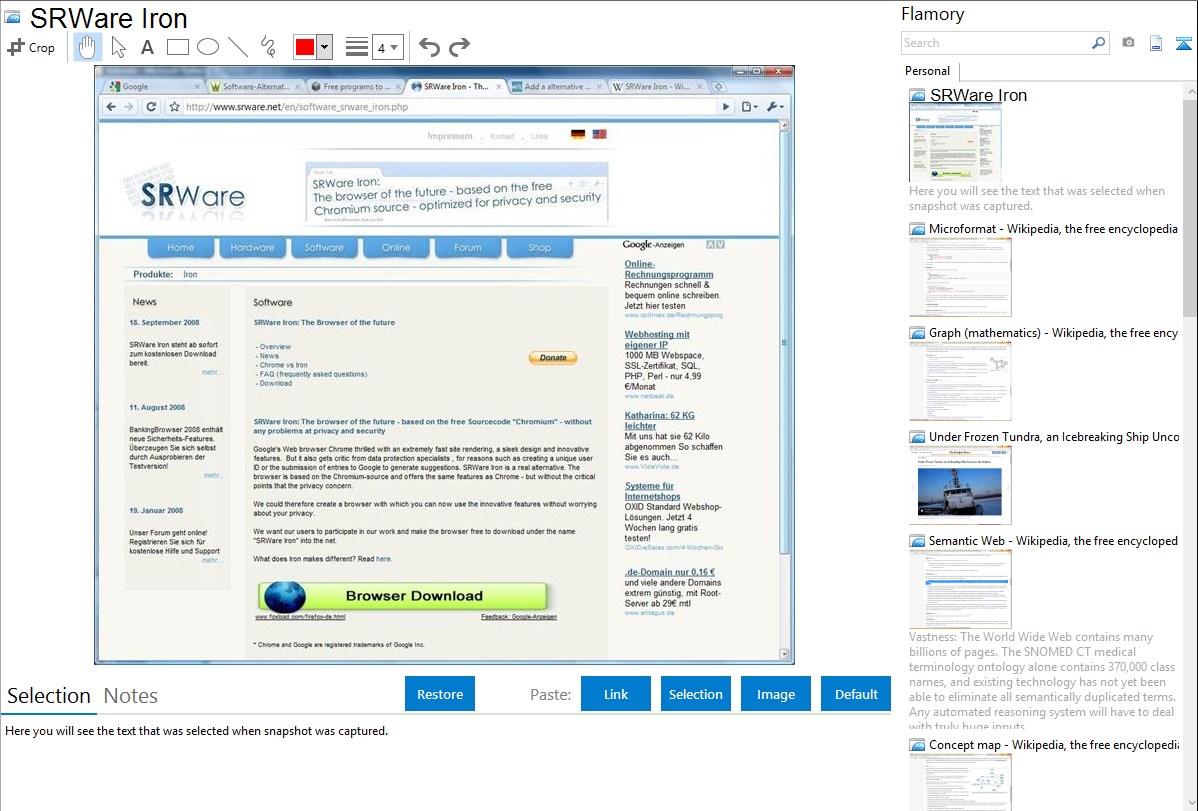Open the Microformat - Wikipedia snapshot title
Image resolution: width=1198 pixels, height=811 pixels.
(1053, 229)
